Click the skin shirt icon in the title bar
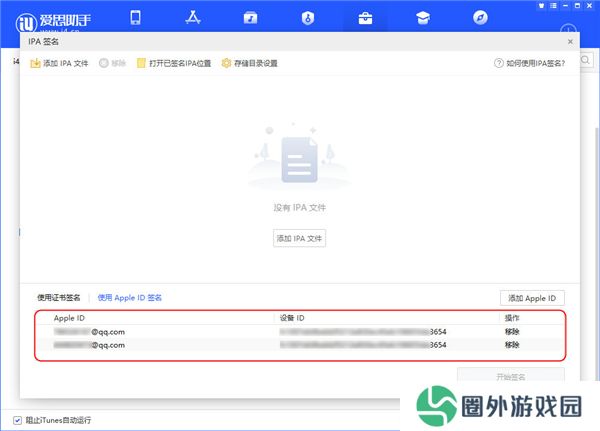Image resolution: width=600 pixels, height=431 pixels. point(541,6)
